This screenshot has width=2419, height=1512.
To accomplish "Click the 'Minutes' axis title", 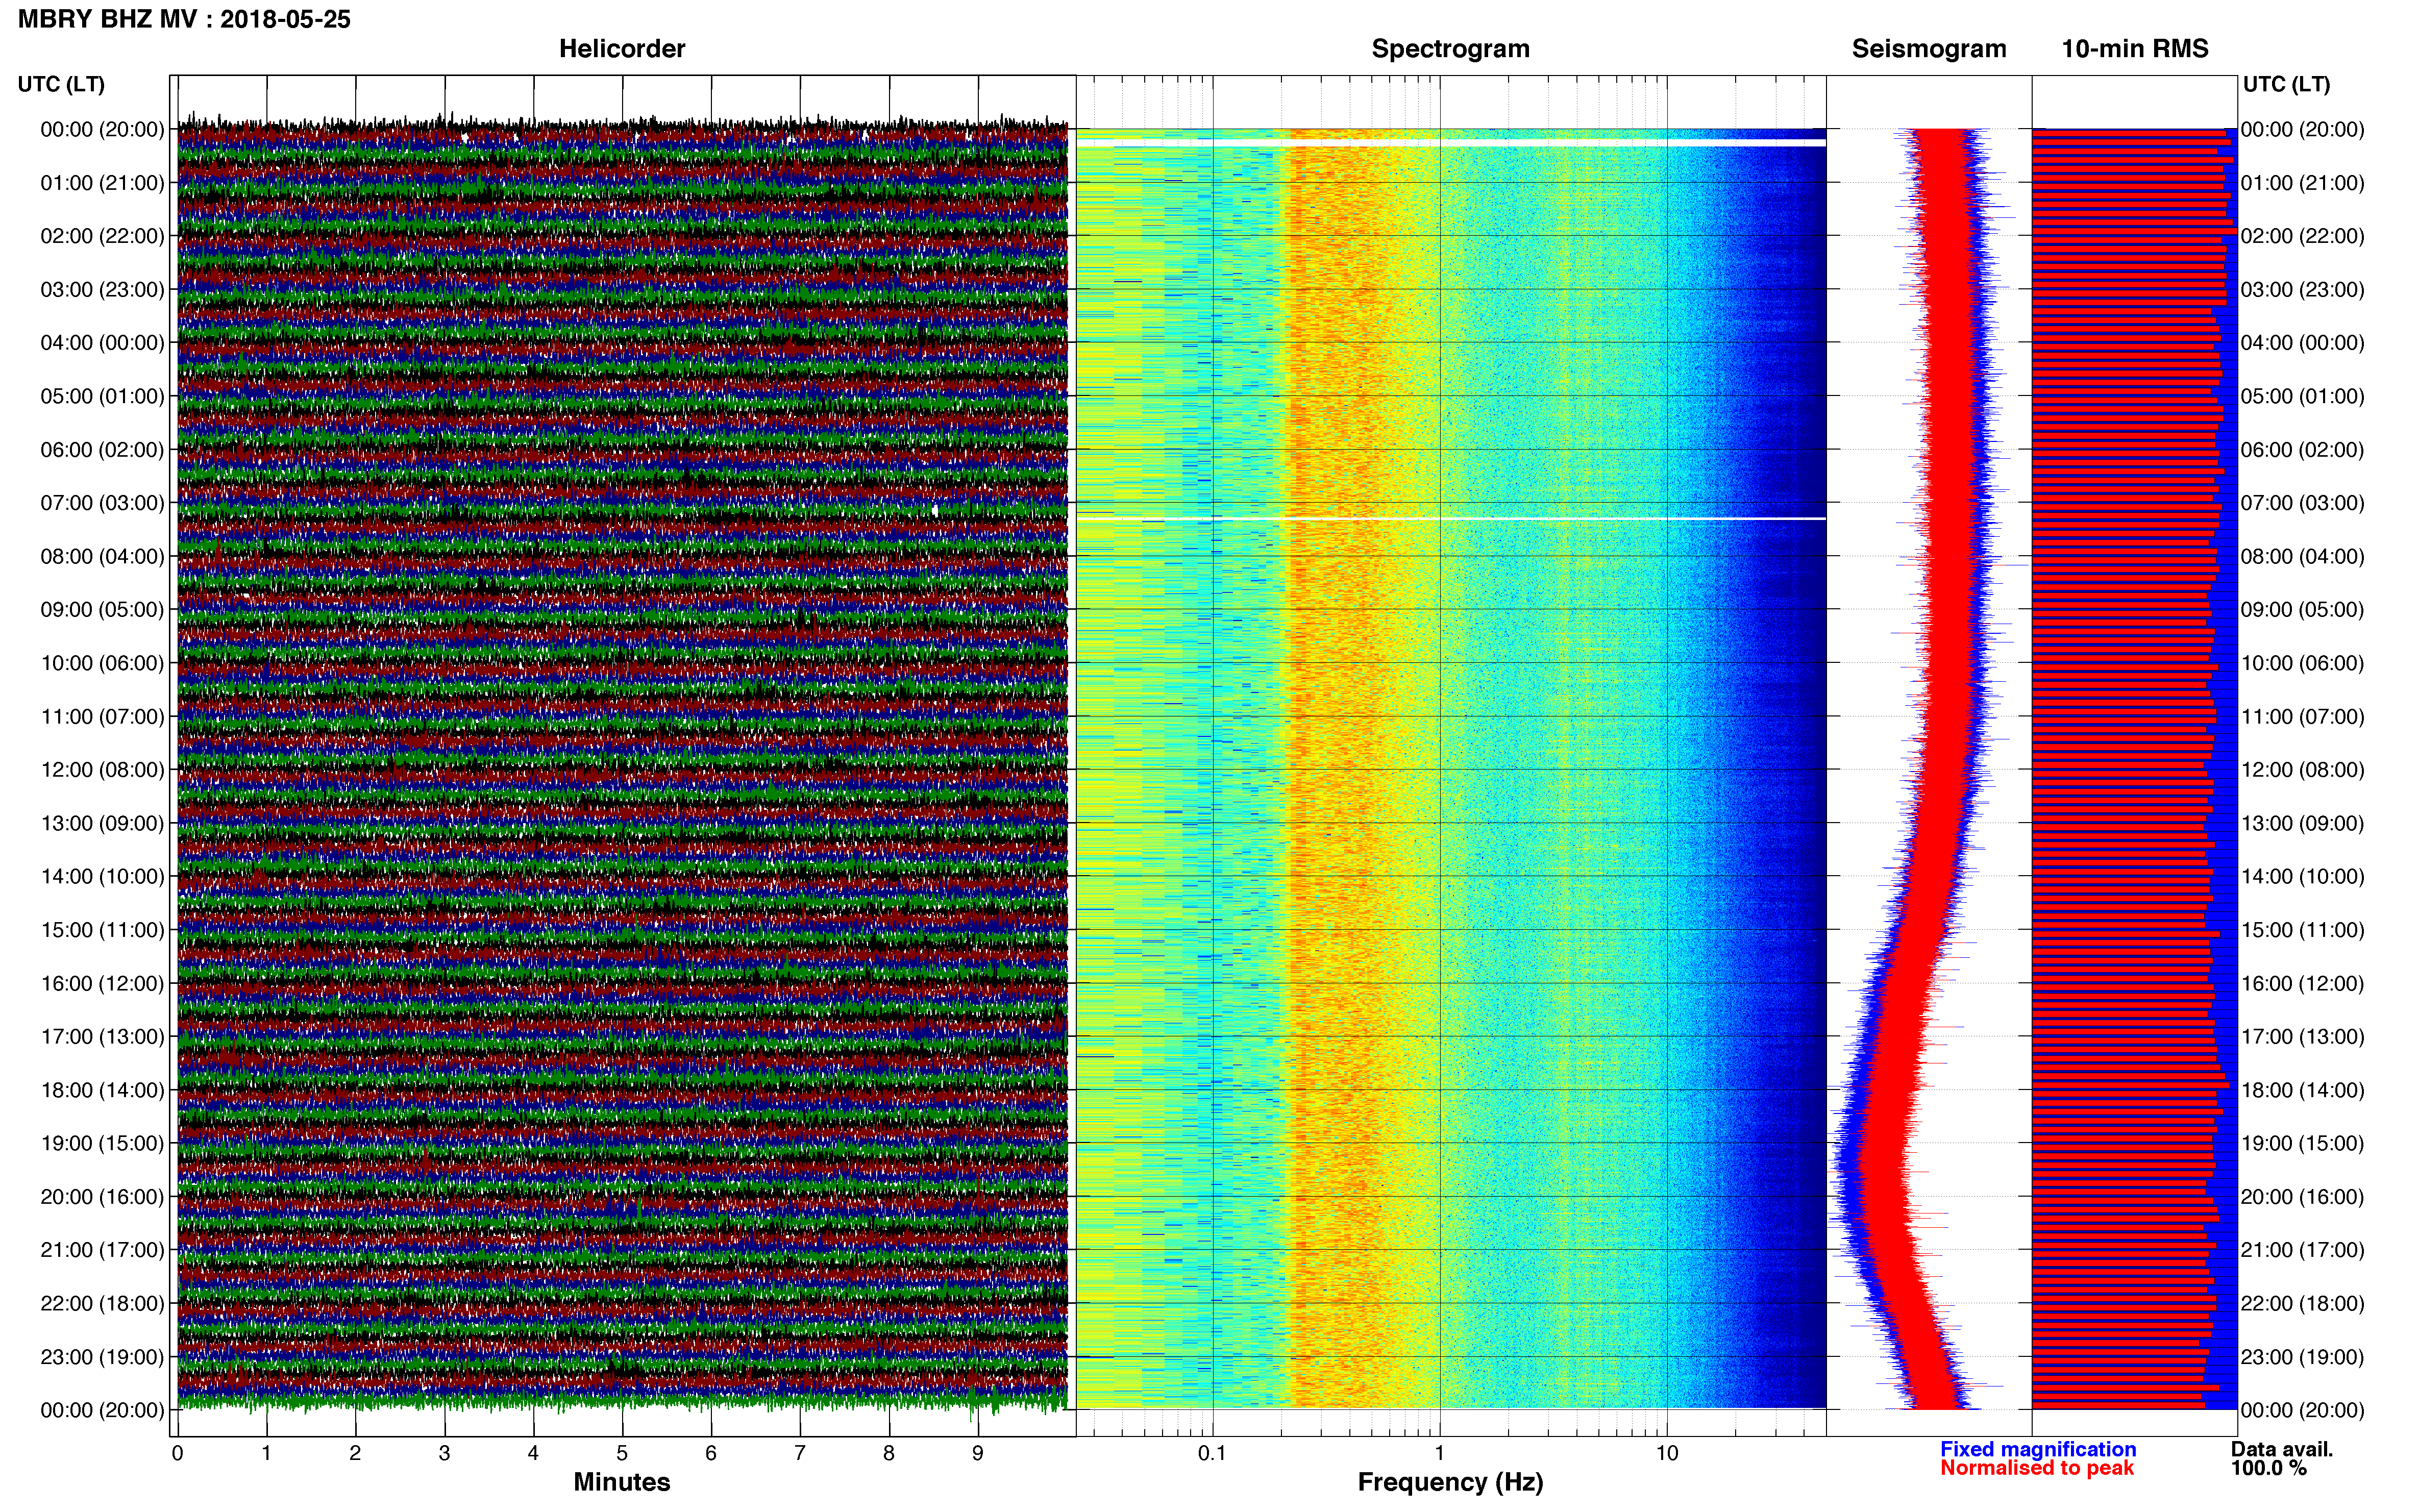I will point(622,1483).
